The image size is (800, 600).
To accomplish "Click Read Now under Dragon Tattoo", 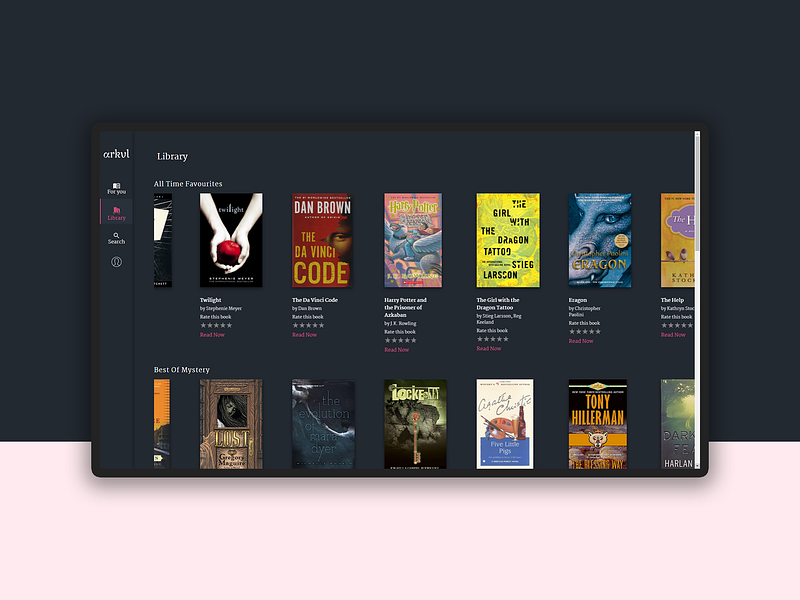I will pos(489,348).
